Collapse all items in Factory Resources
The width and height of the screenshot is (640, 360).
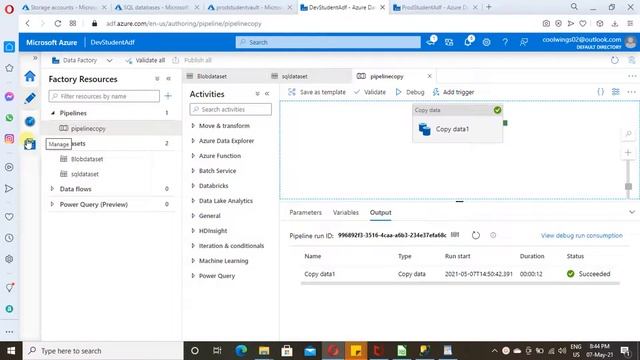pos(157,79)
